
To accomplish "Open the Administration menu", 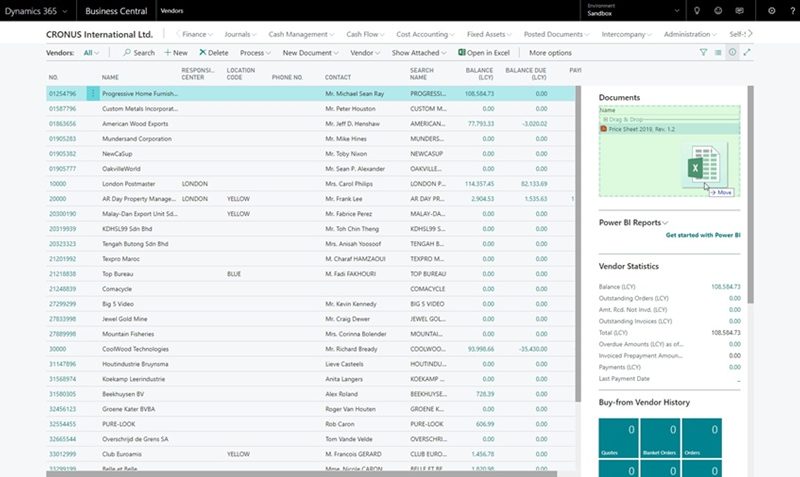I will click(690, 34).
